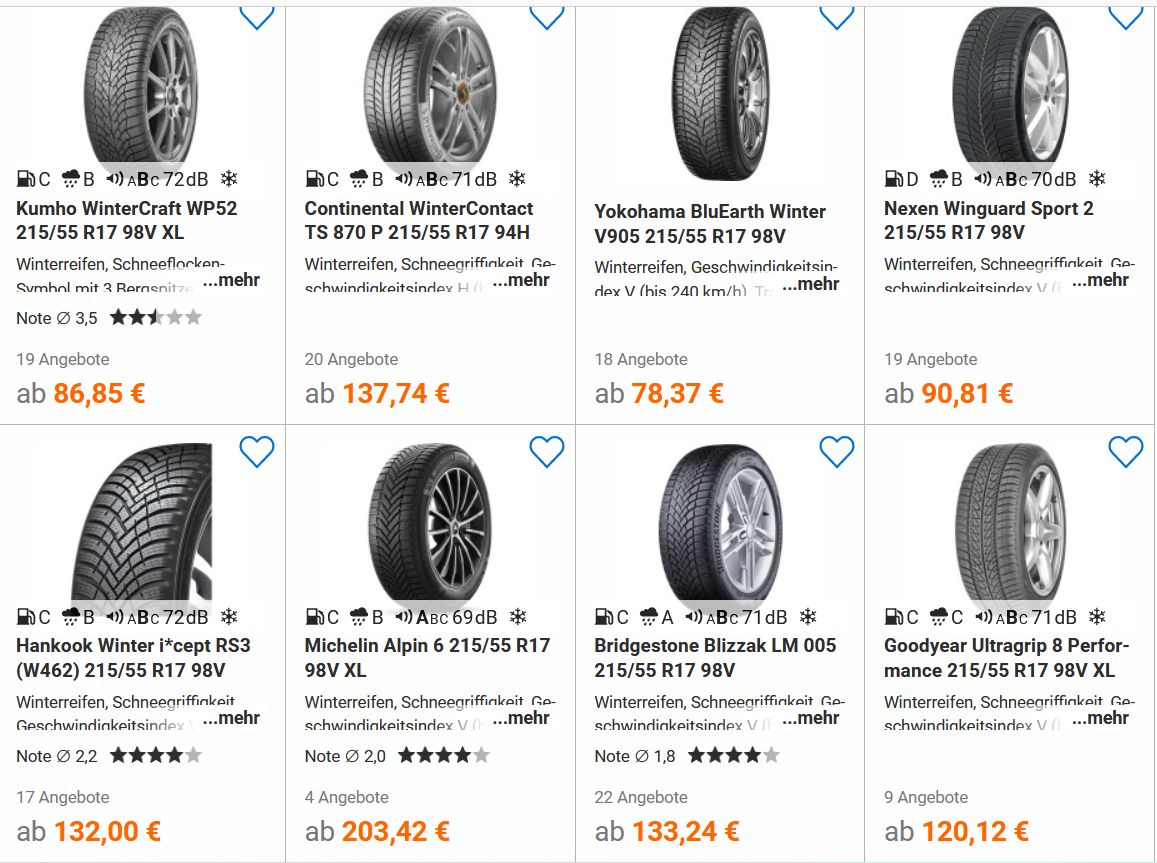Image resolution: width=1157 pixels, height=863 pixels.
Task: Show more of Michelin Alpin 6 description
Action: [521, 718]
